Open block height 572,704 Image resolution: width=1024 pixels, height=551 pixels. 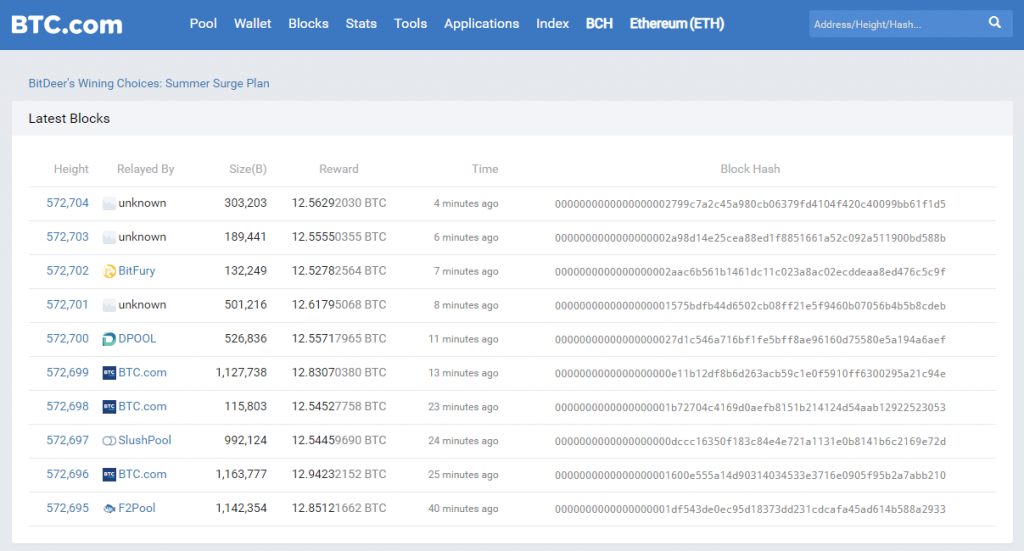(x=67, y=203)
